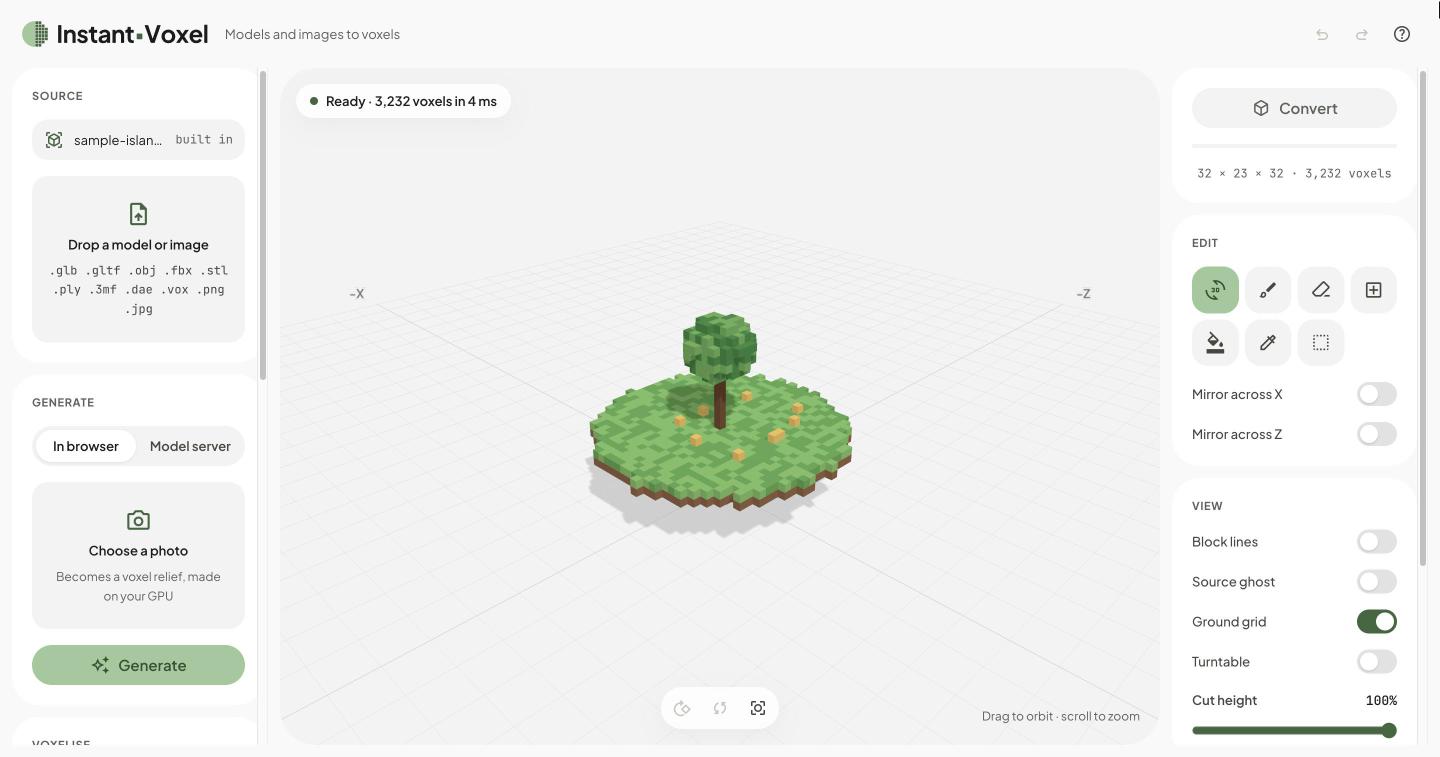The width and height of the screenshot is (1440, 757).
Task: Disable the Ground grid
Action: point(1377,622)
